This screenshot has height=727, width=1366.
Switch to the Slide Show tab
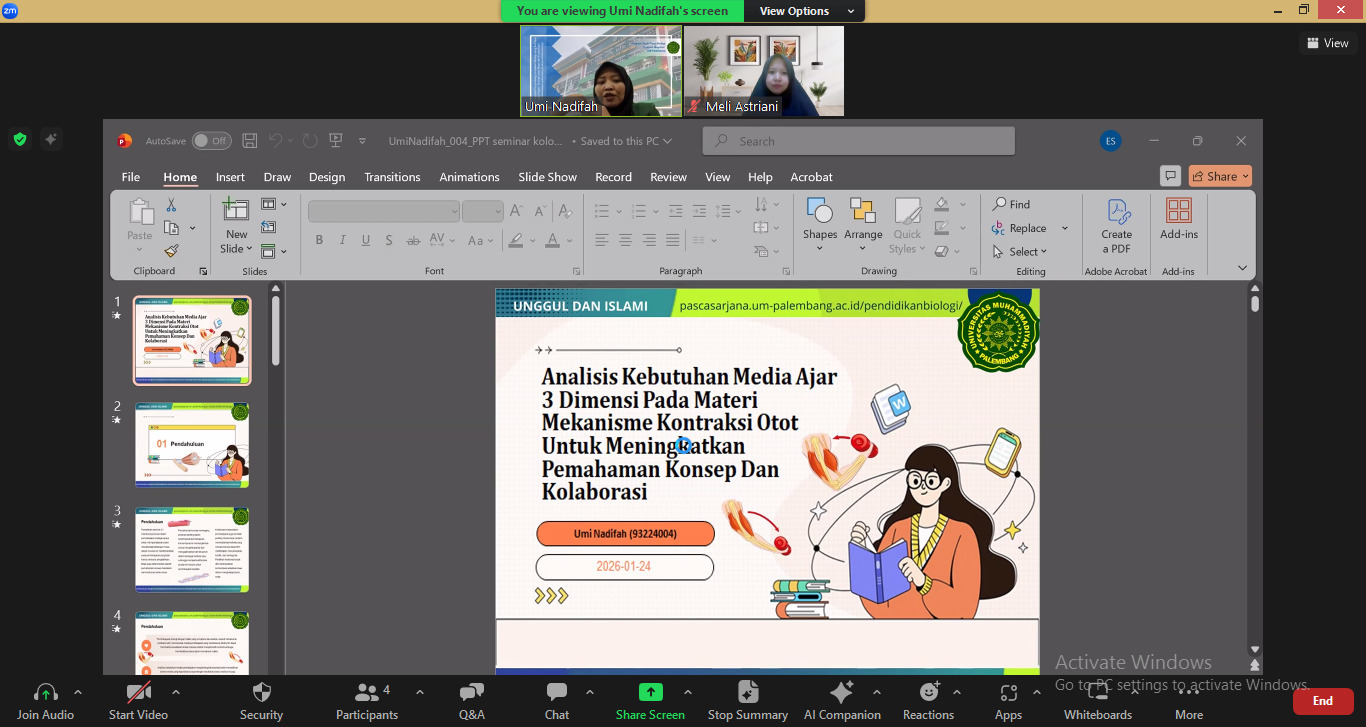[547, 177]
